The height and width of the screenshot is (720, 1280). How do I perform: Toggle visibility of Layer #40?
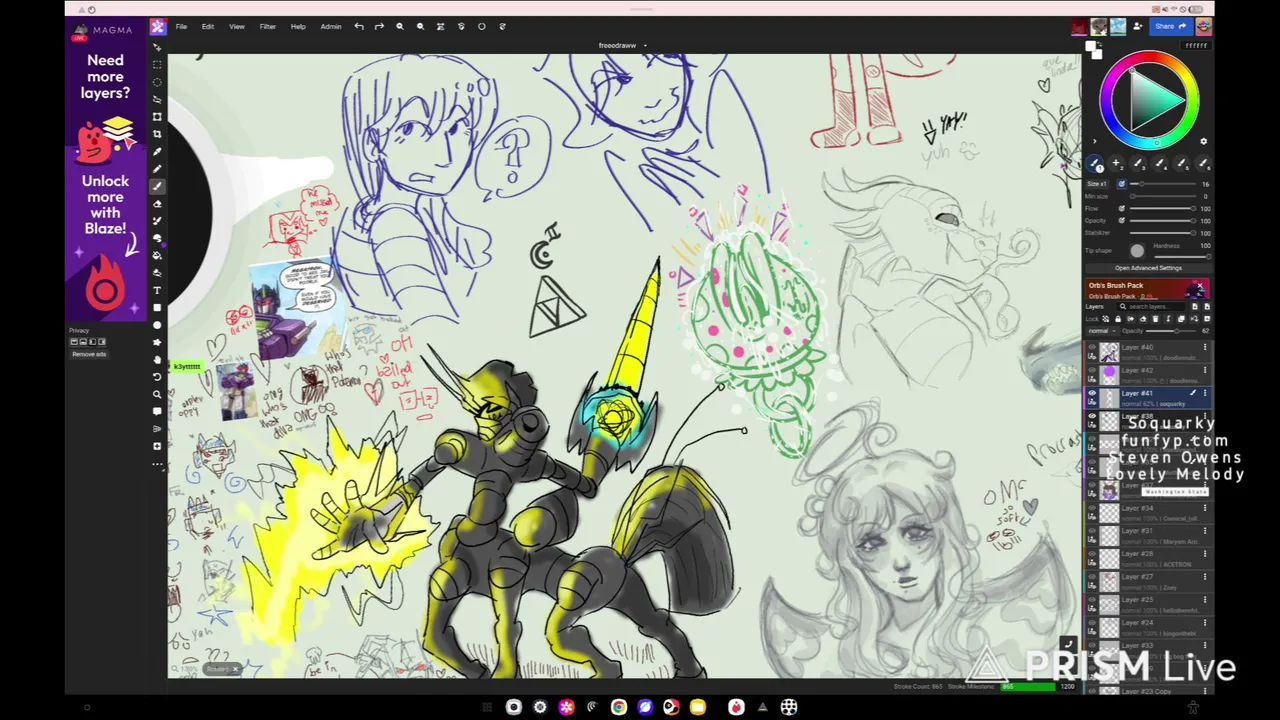(x=1092, y=347)
